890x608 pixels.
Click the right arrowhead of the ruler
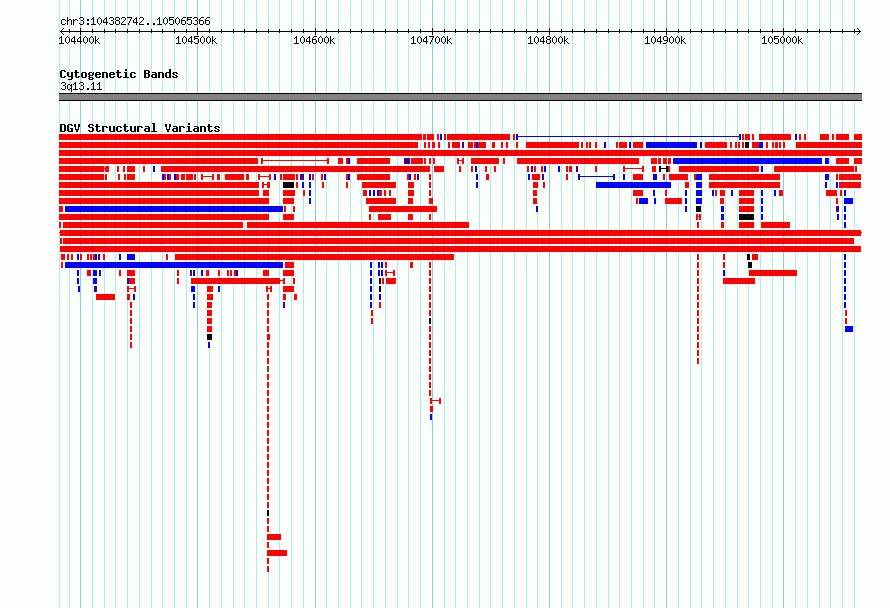pos(858,31)
